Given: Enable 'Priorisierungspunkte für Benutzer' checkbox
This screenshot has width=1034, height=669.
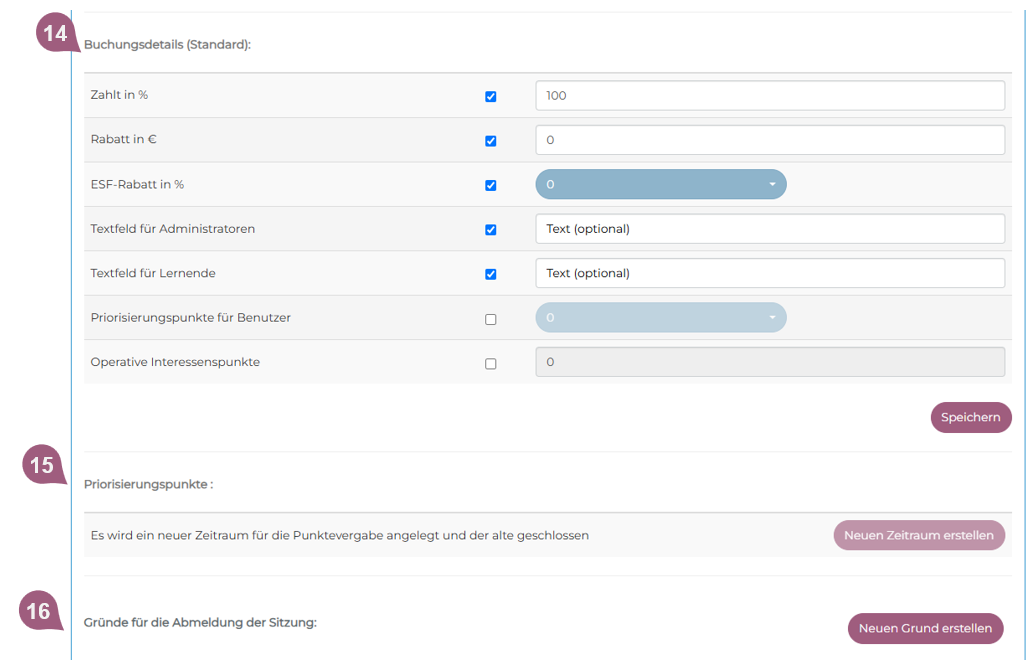Looking at the screenshot, I should tap(490, 319).
